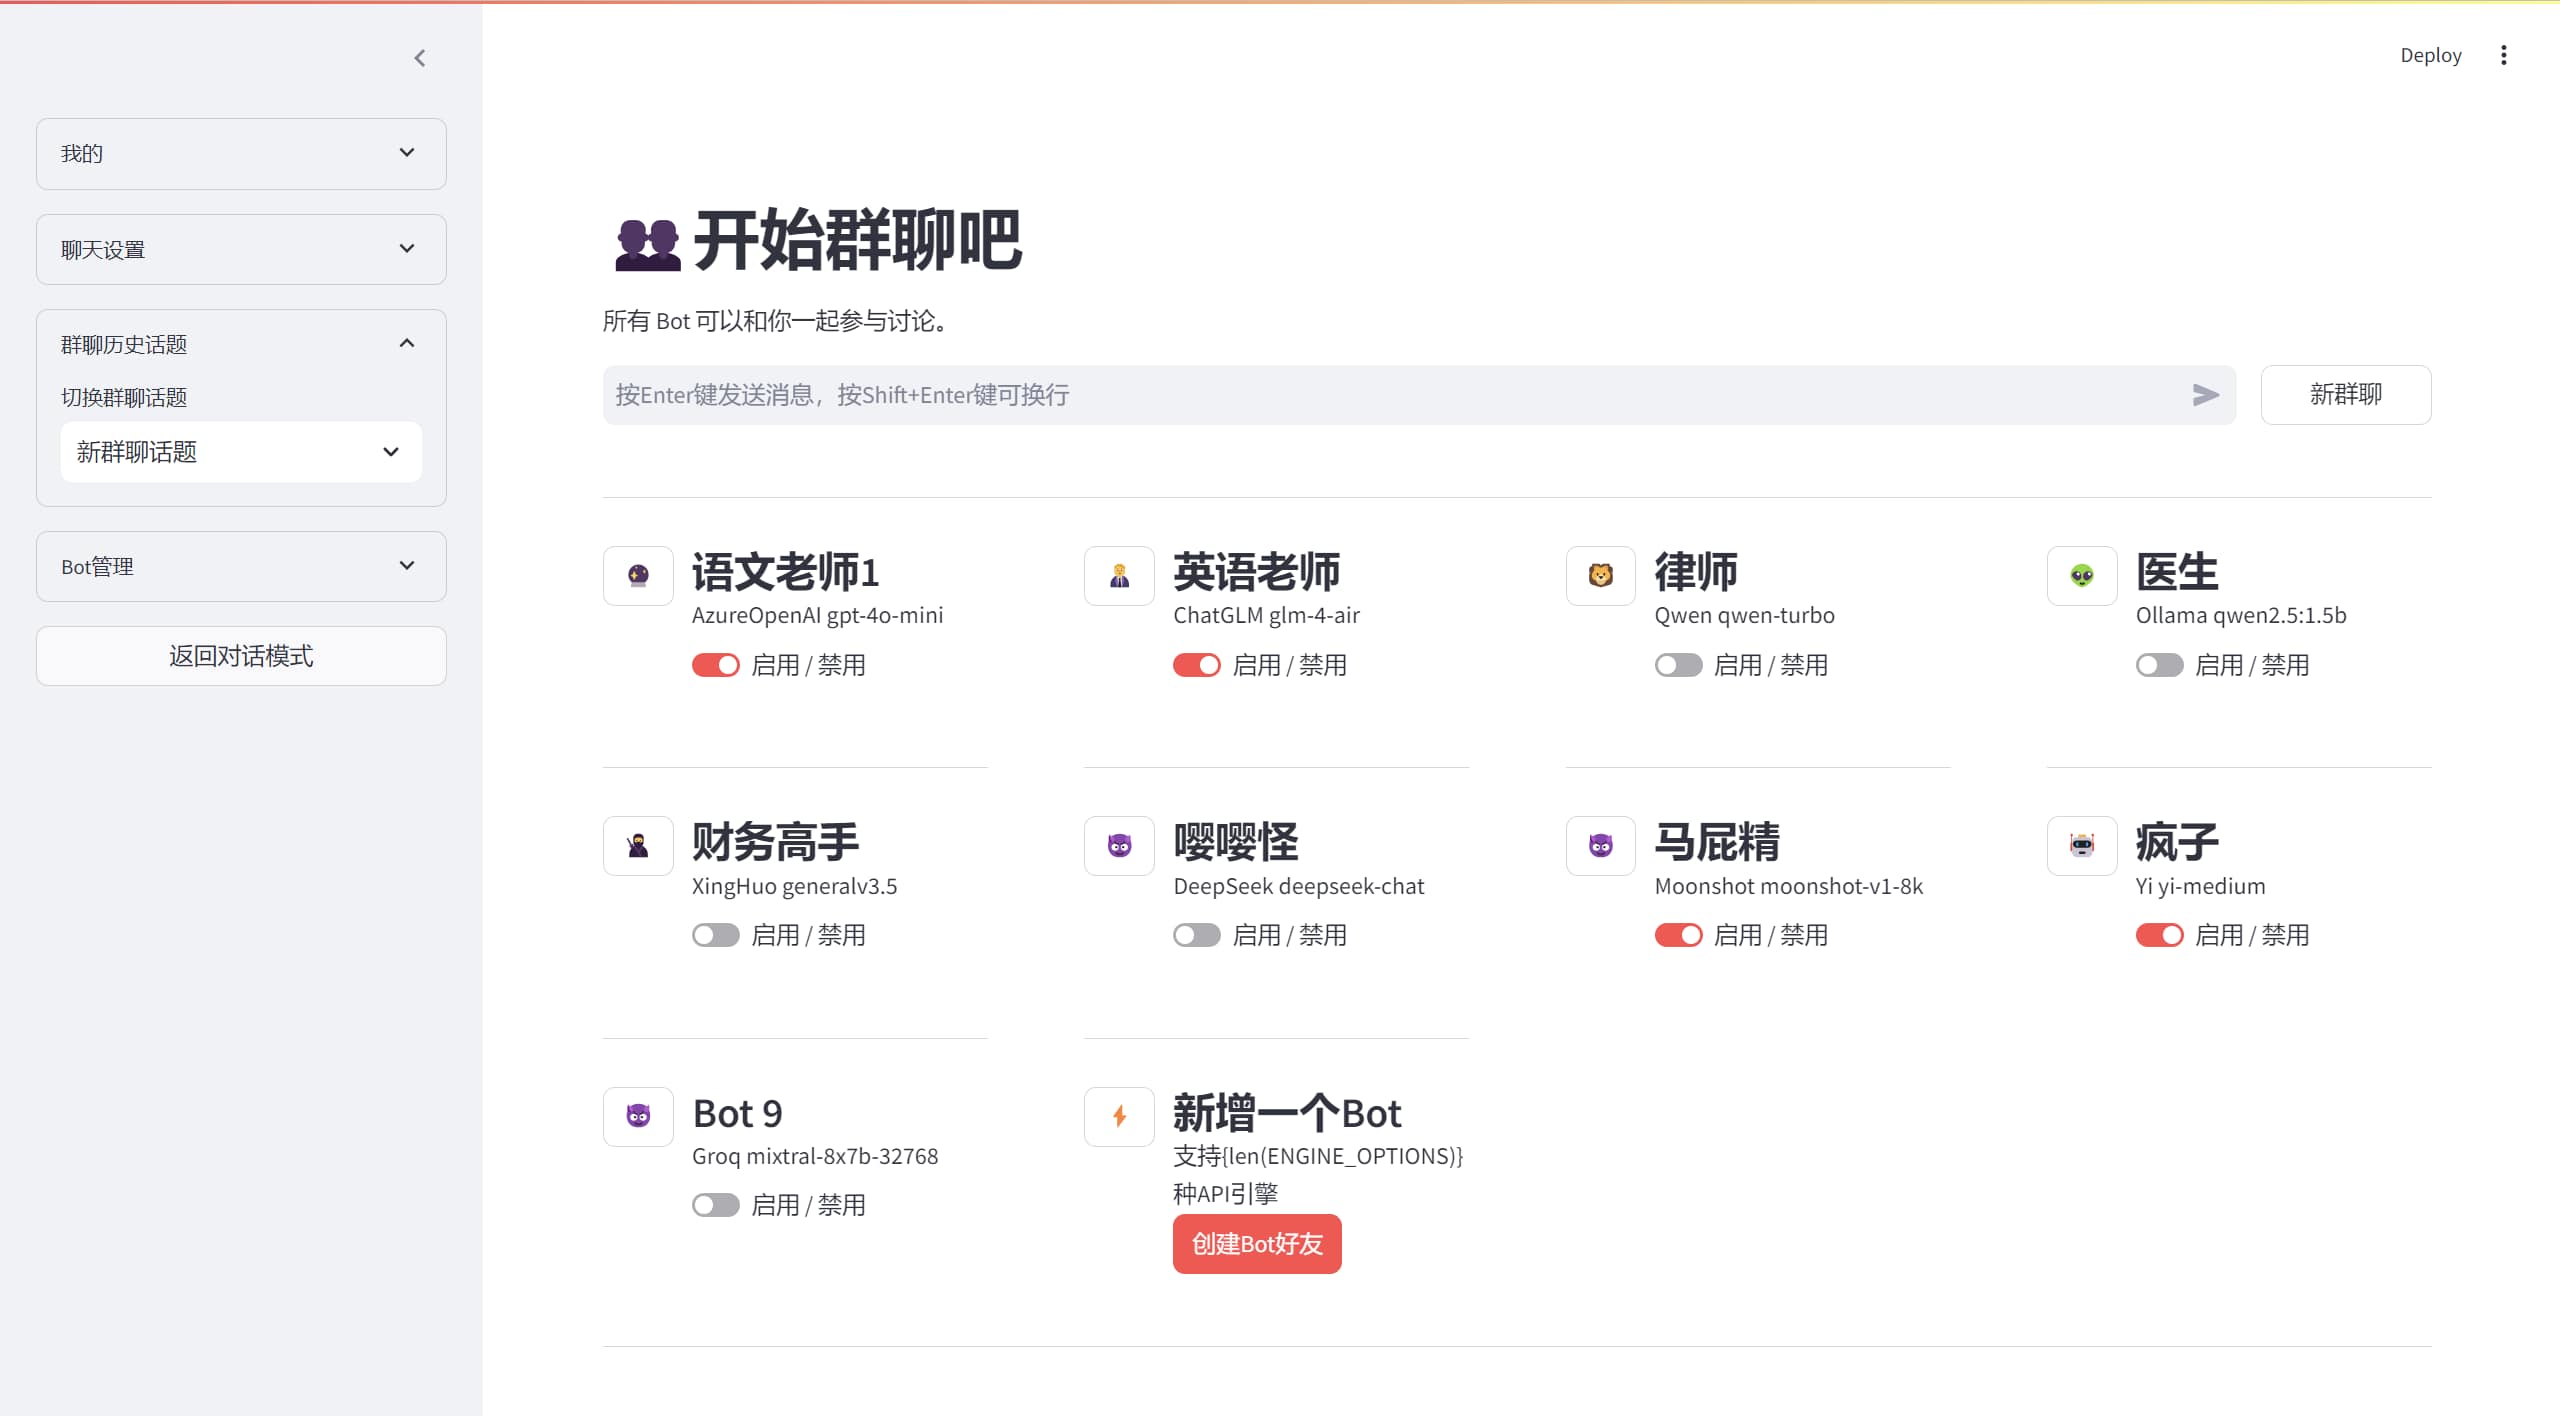Click the 创建Bot好友 button

[1257, 1244]
